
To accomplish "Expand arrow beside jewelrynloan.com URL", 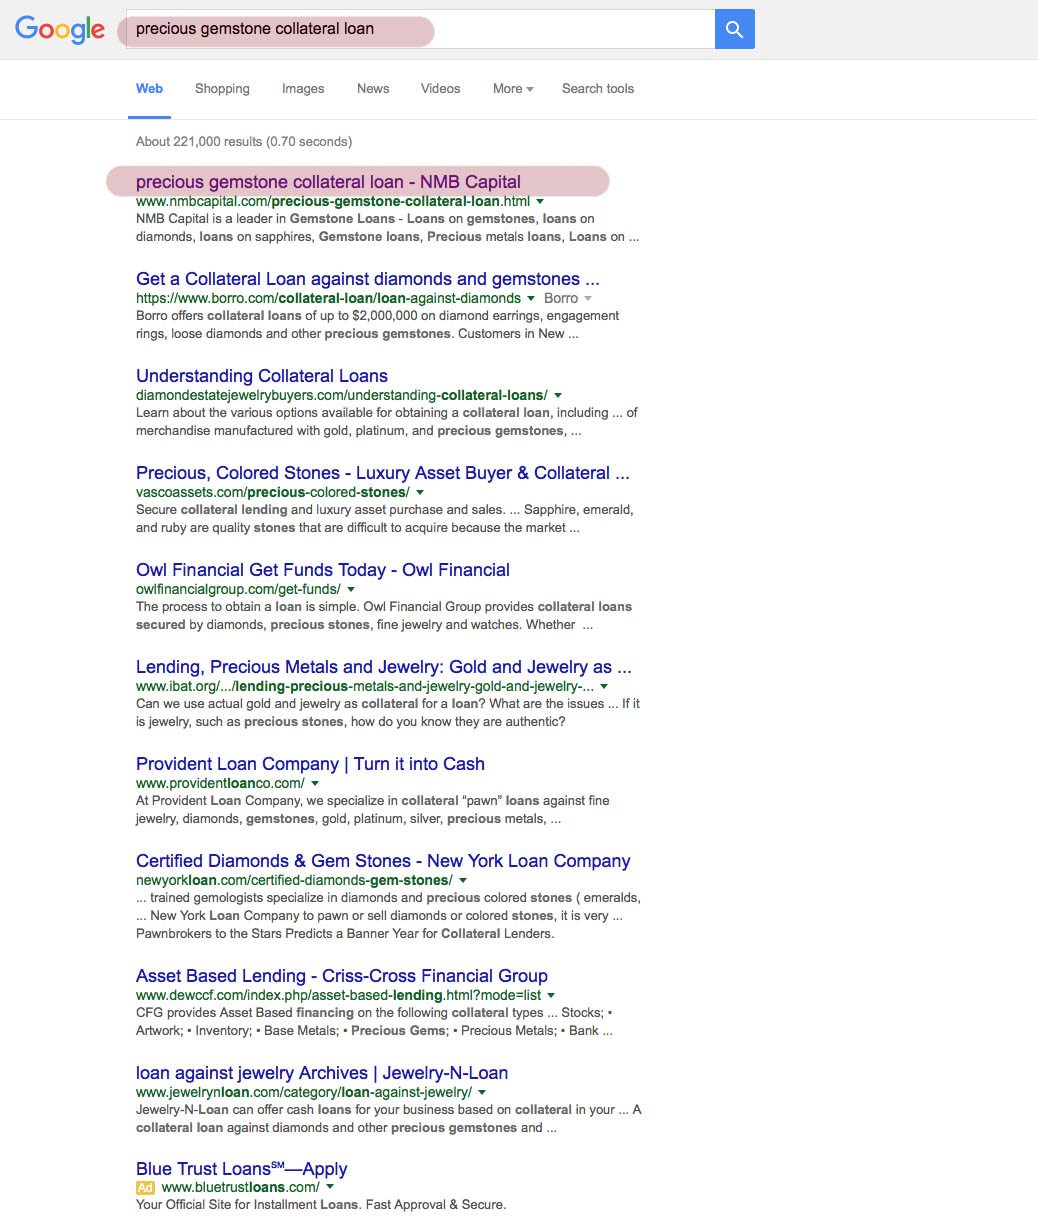I will (481, 1093).
